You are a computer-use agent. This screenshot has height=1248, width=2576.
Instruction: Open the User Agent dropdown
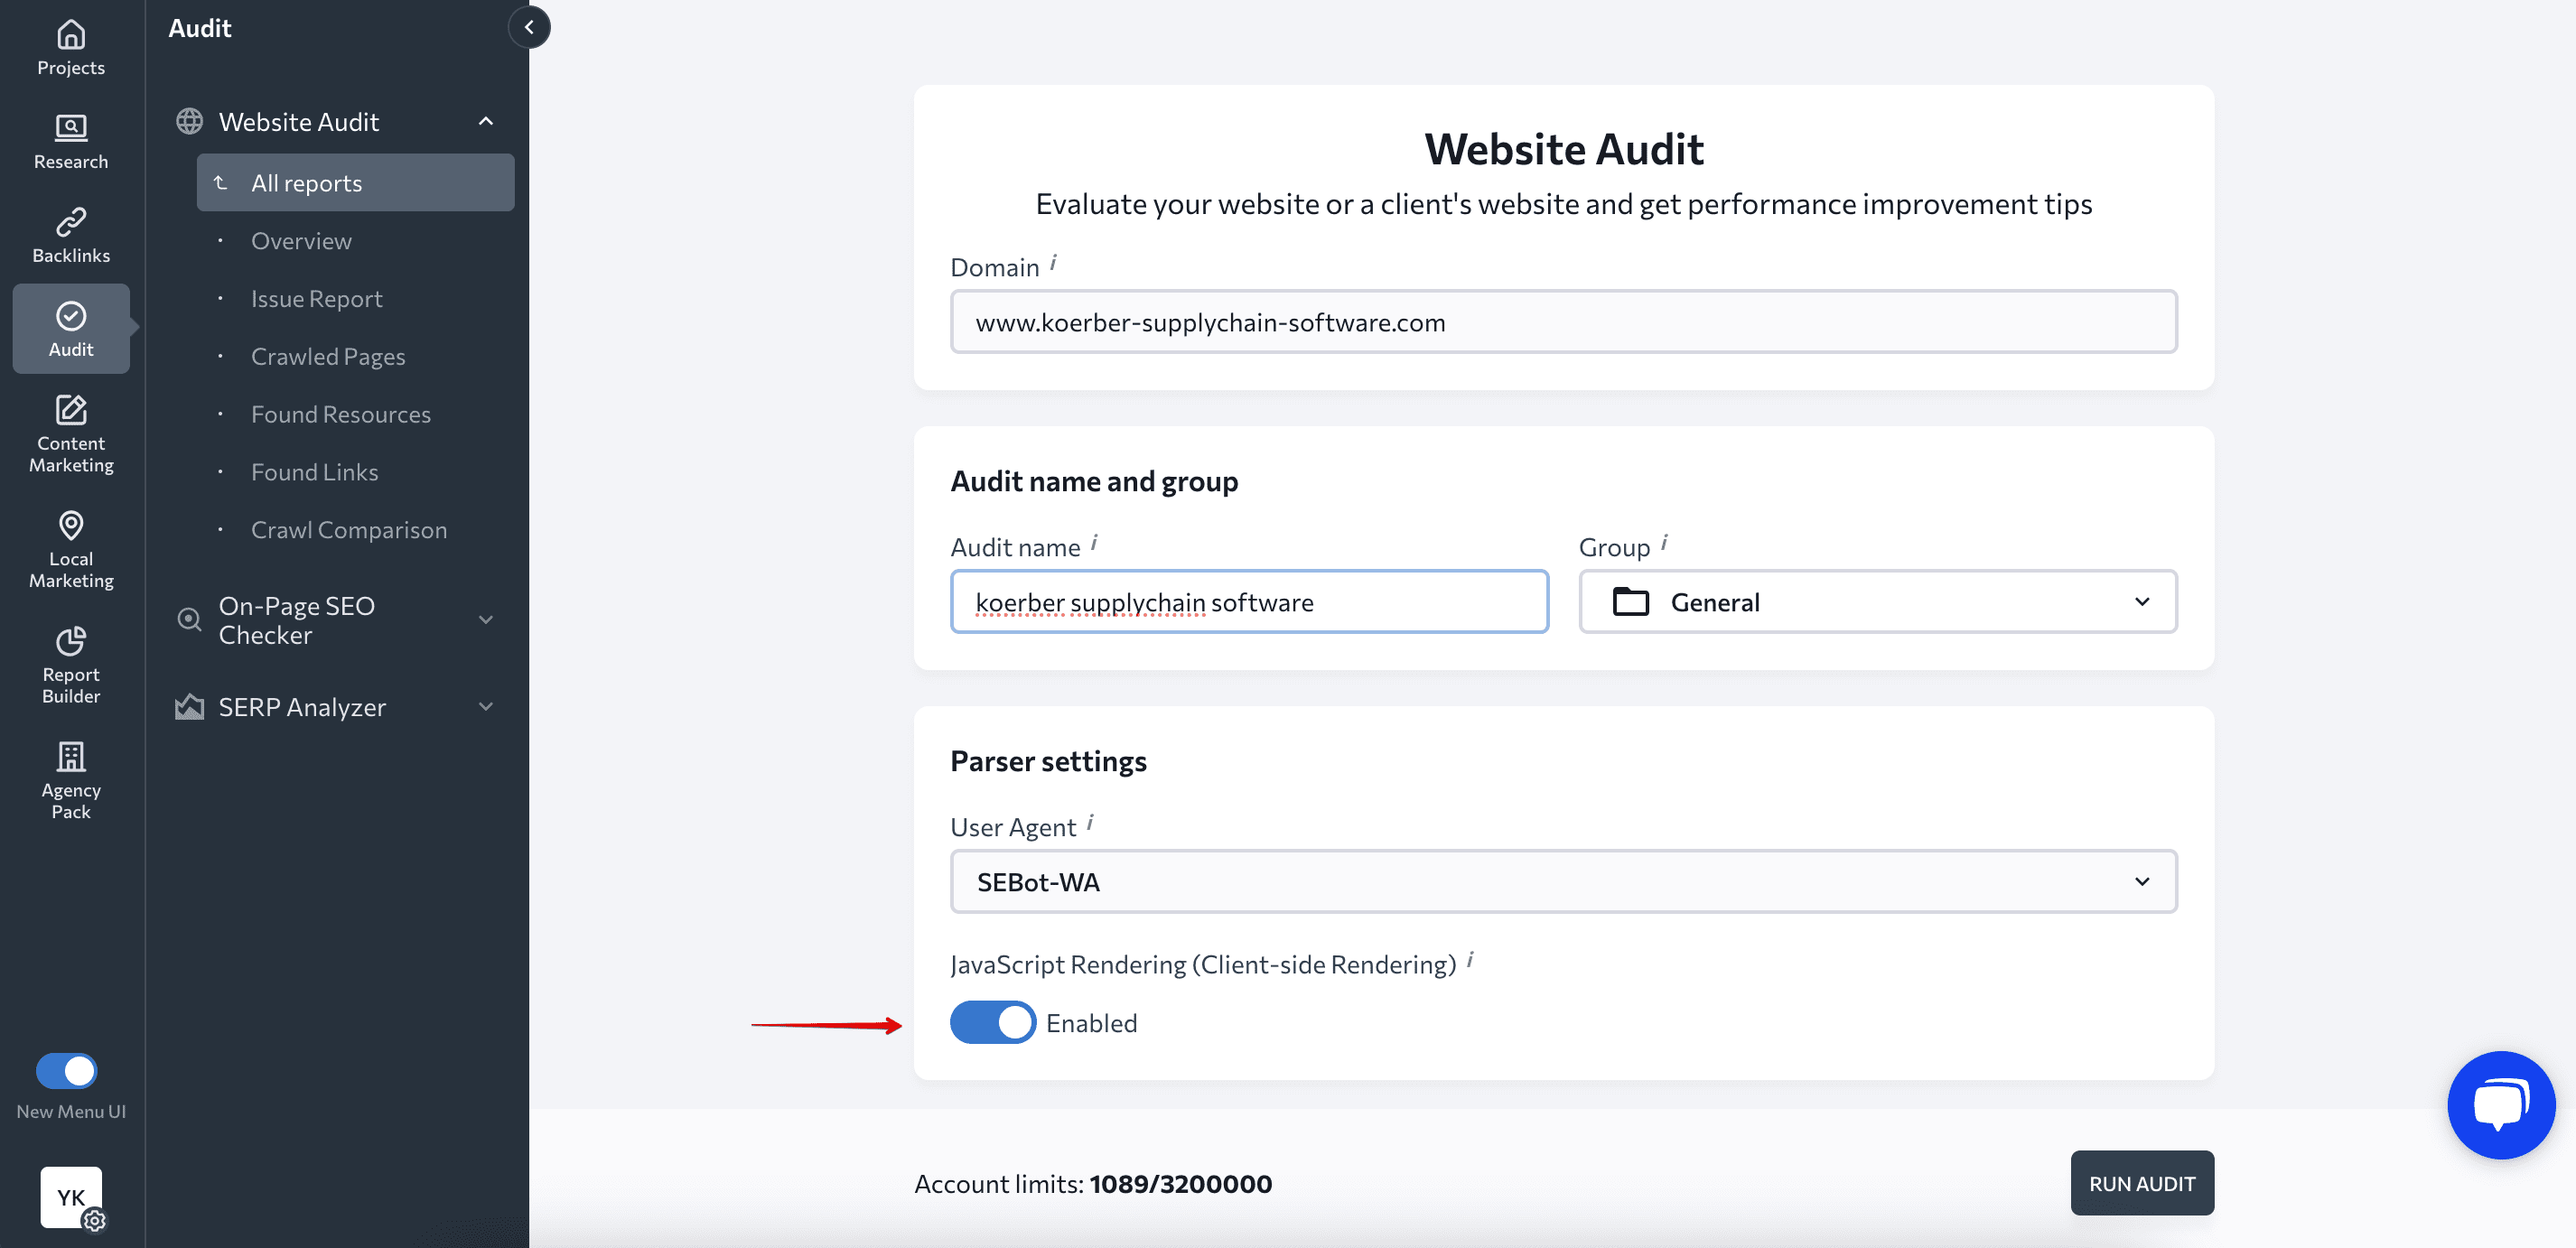(x=1563, y=880)
